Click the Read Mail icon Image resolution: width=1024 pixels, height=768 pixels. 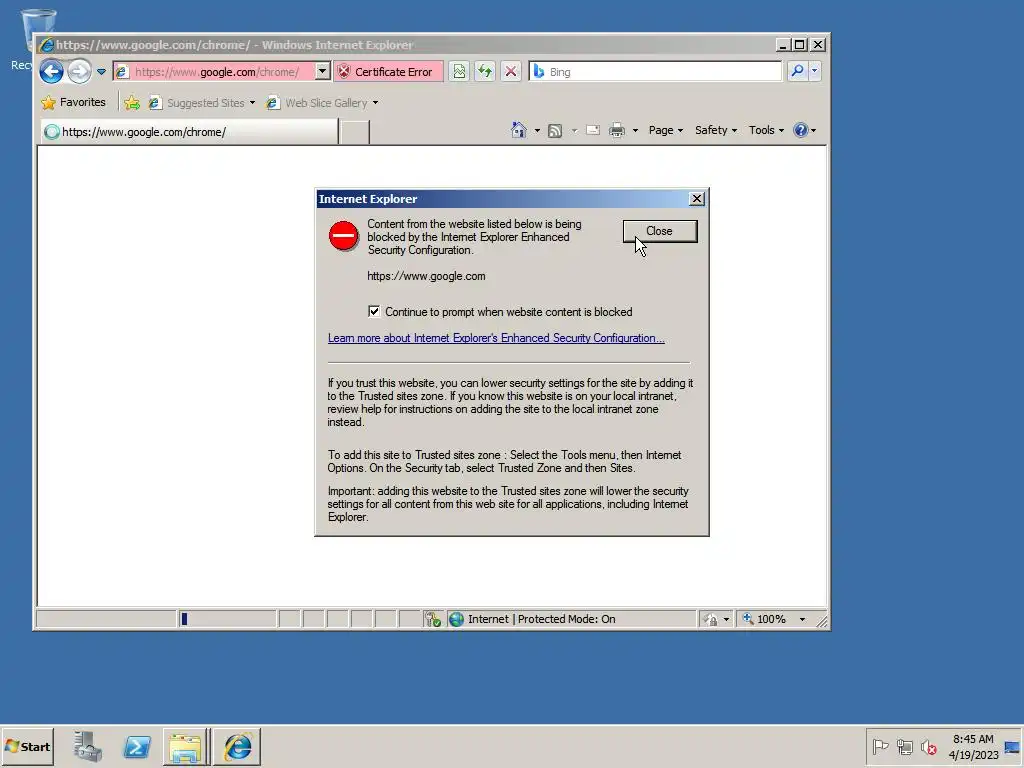593,130
